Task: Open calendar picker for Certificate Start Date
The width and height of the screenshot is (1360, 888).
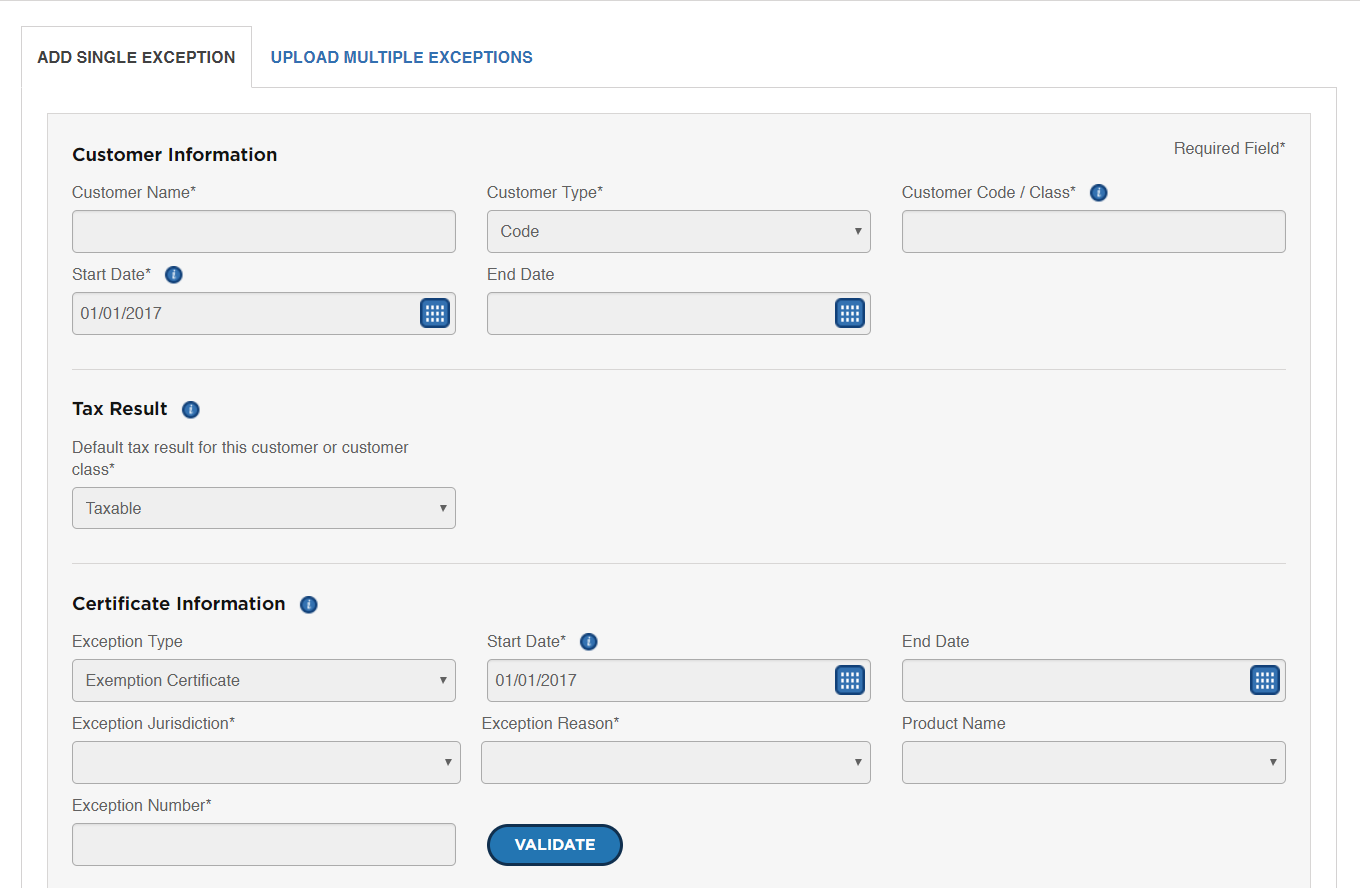Action: click(x=849, y=680)
